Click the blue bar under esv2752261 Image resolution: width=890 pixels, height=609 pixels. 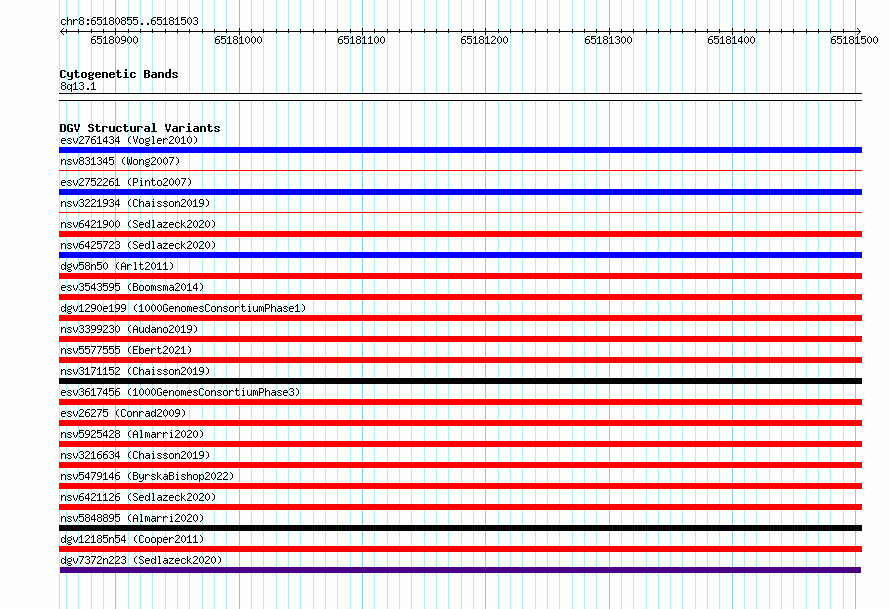coord(460,192)
